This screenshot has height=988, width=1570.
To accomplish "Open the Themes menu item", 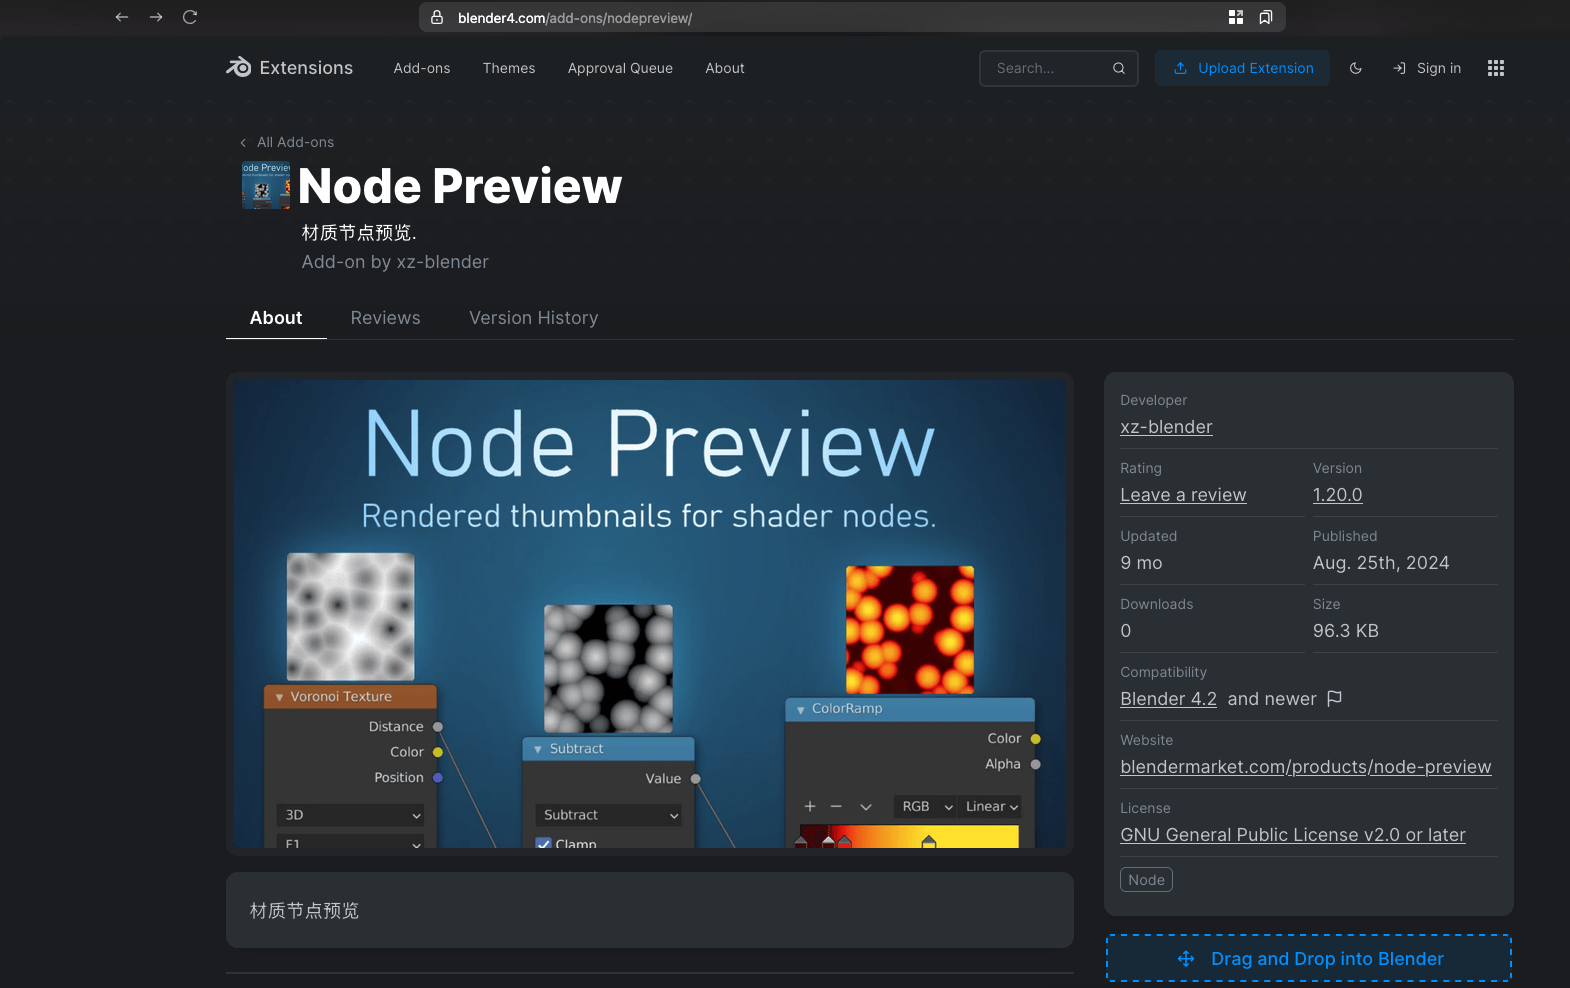I will coord(509,68).
